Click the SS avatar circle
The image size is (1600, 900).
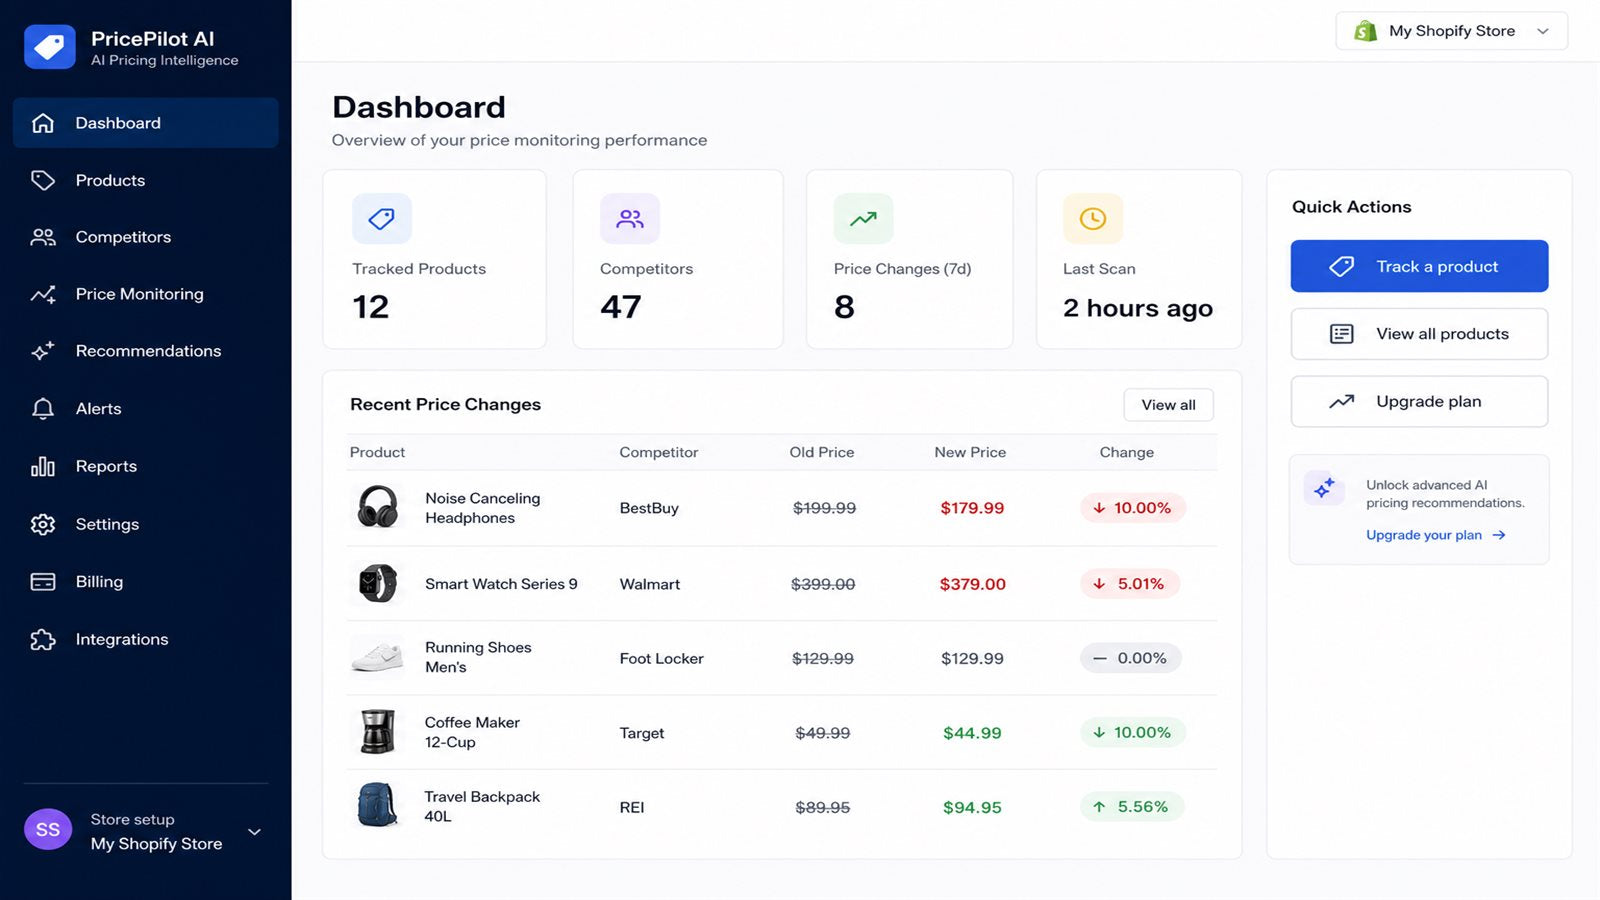48,830
